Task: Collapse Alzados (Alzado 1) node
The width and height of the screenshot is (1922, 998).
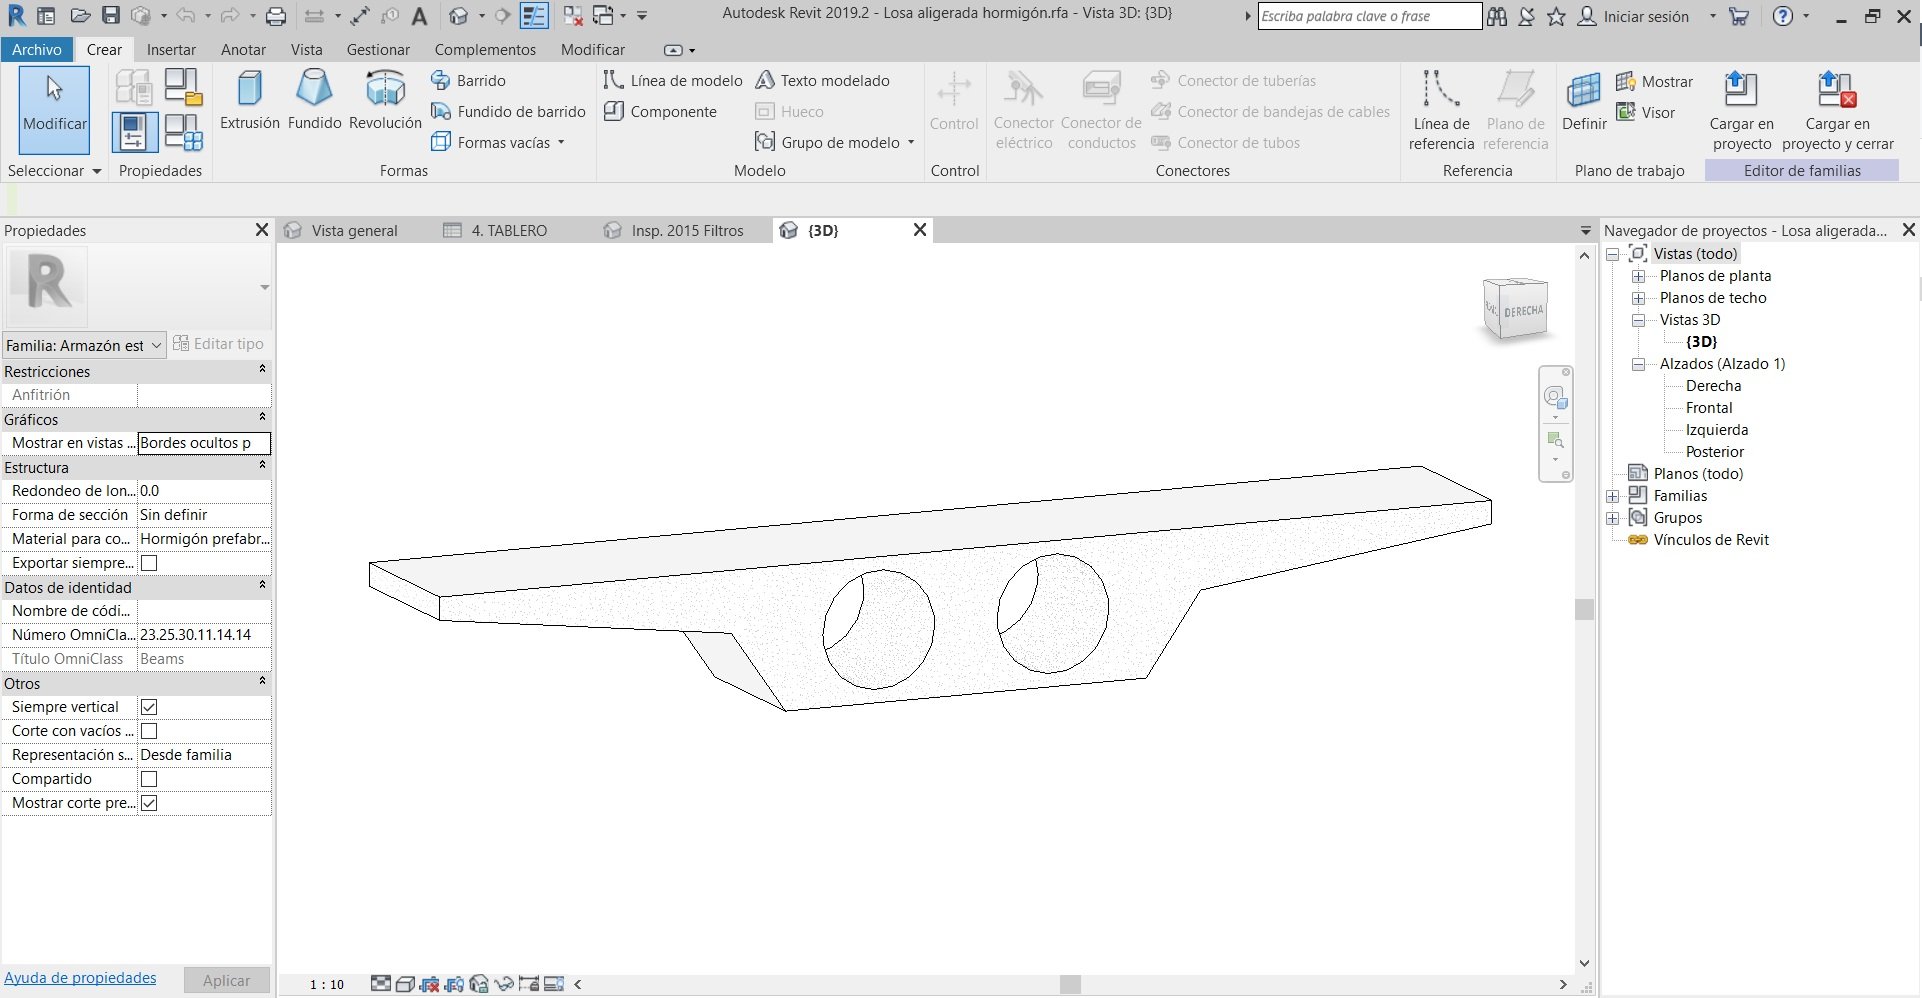Action: pyautogui.click(x=1638, y=364)
